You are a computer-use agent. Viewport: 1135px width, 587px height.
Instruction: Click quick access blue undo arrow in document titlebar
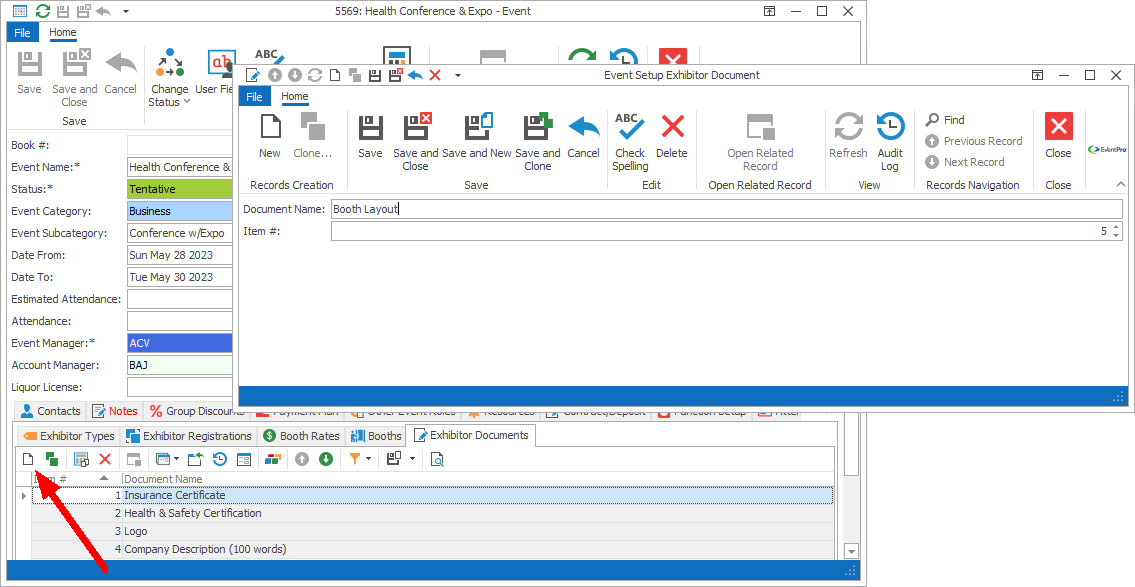click(x=415, y=75)
